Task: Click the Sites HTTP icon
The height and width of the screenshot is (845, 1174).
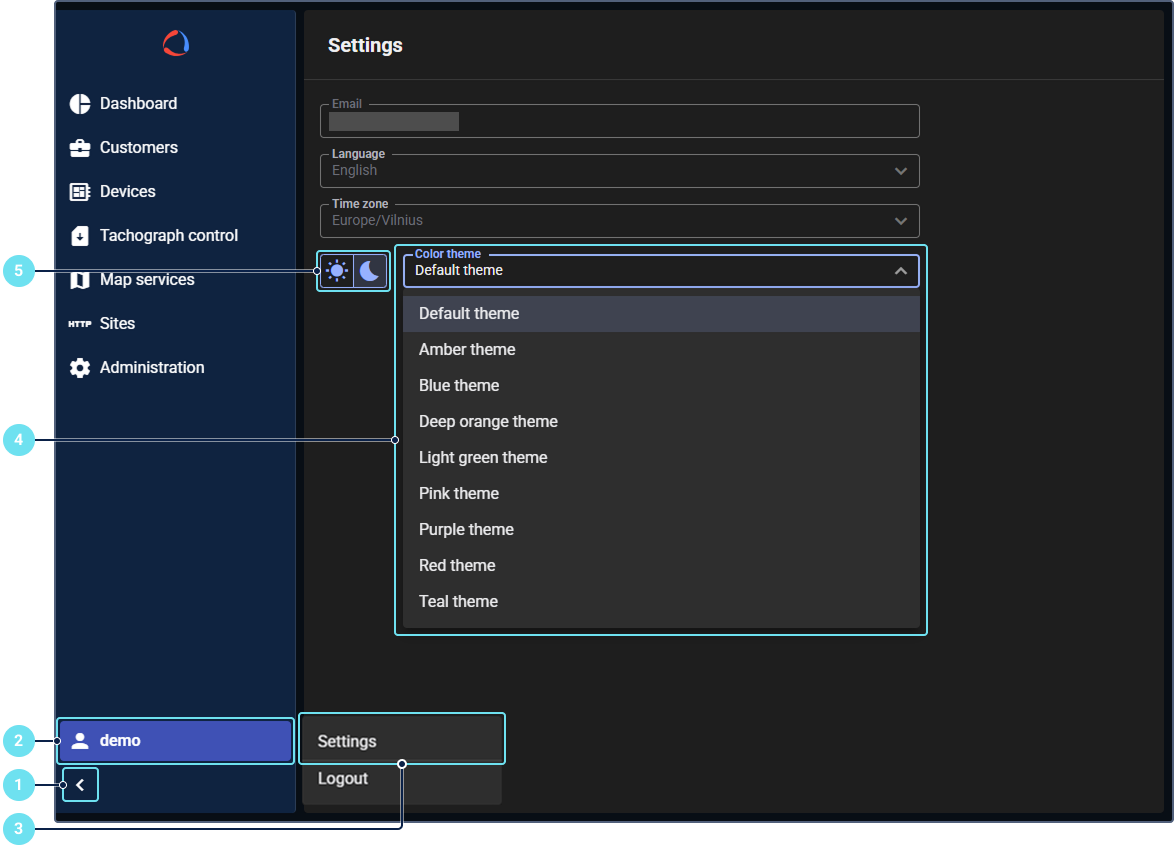Action: point(80,324)
